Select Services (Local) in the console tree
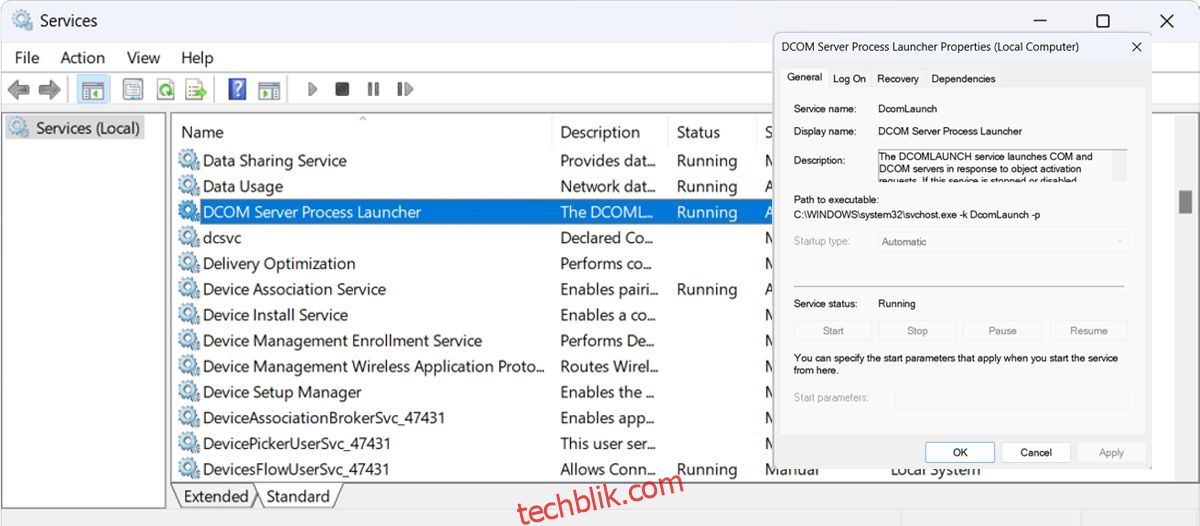 [75, 128]
